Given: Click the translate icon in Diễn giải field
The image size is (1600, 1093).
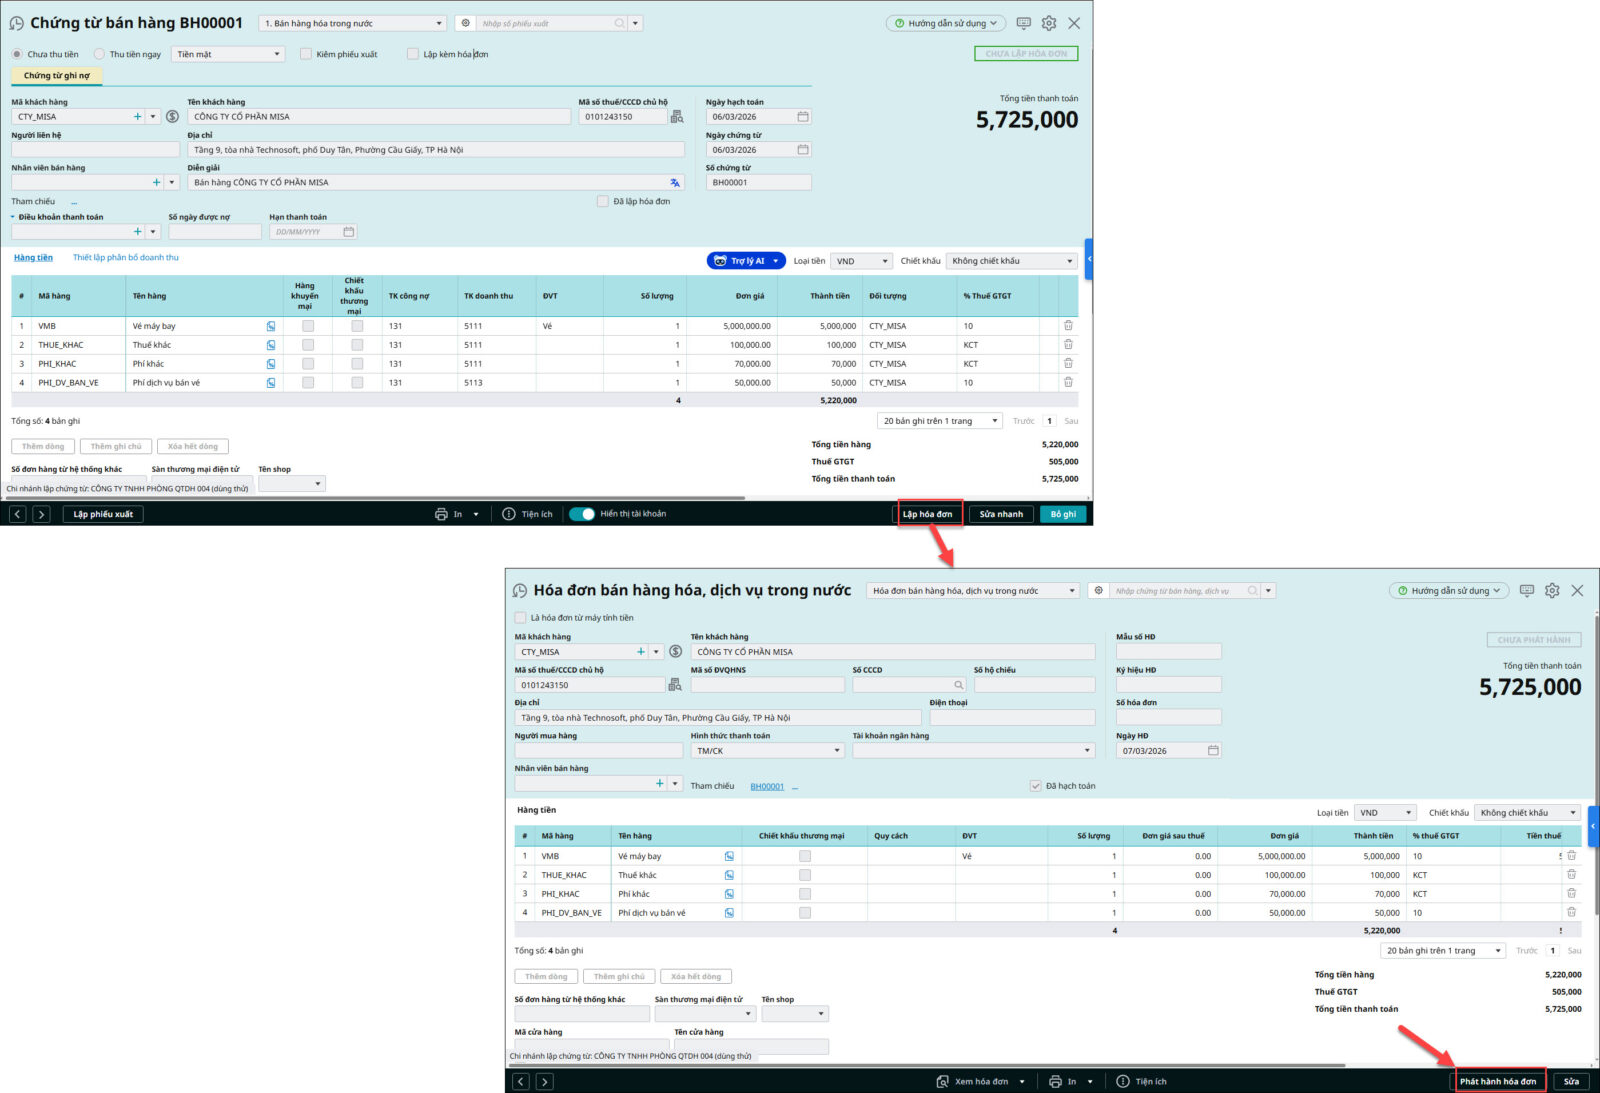Looking at the screenshot, I should point(675,183).
